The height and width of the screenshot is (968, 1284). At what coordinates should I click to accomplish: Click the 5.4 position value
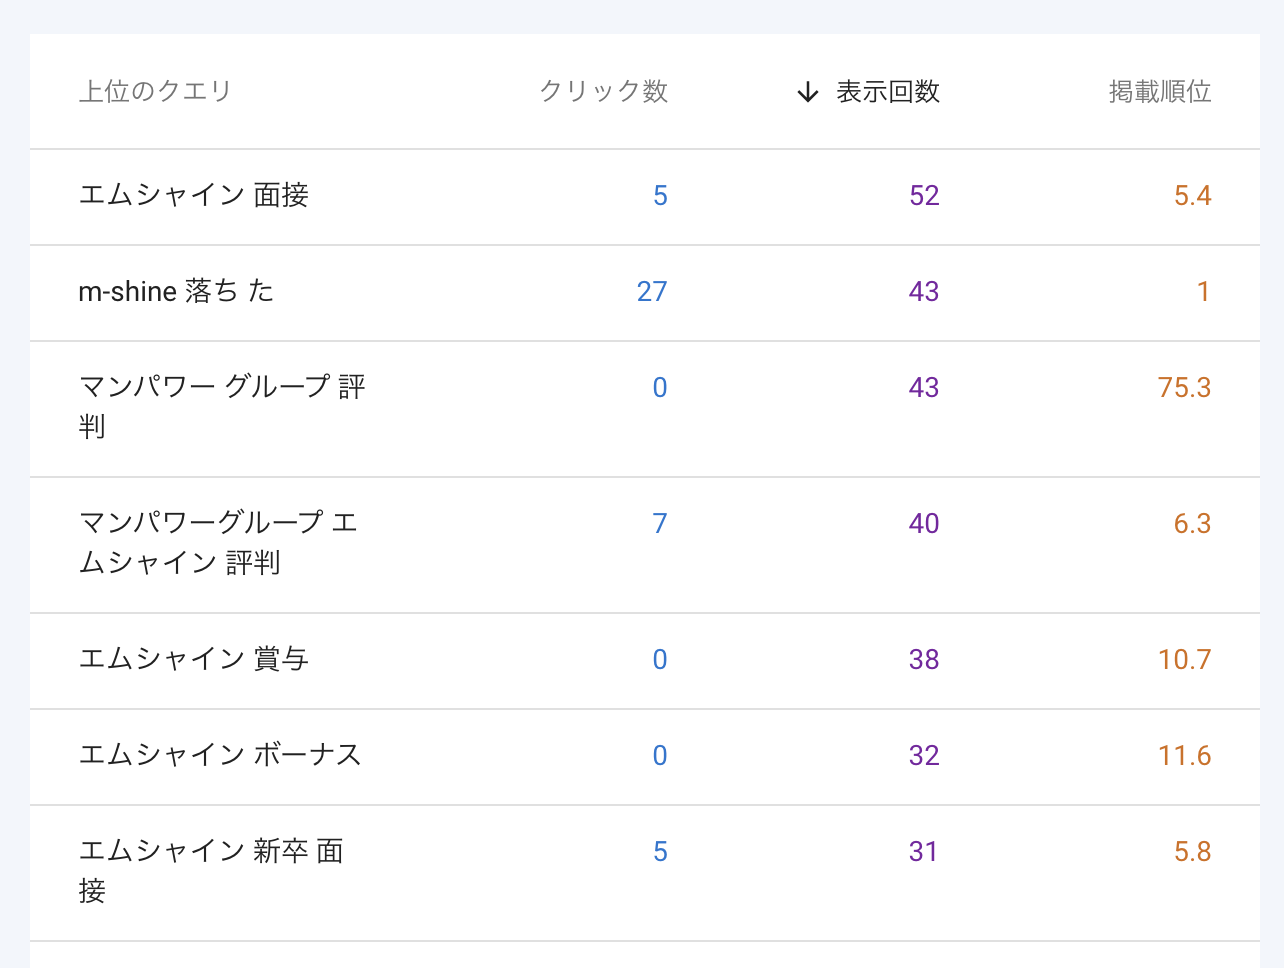(1192, 196)
